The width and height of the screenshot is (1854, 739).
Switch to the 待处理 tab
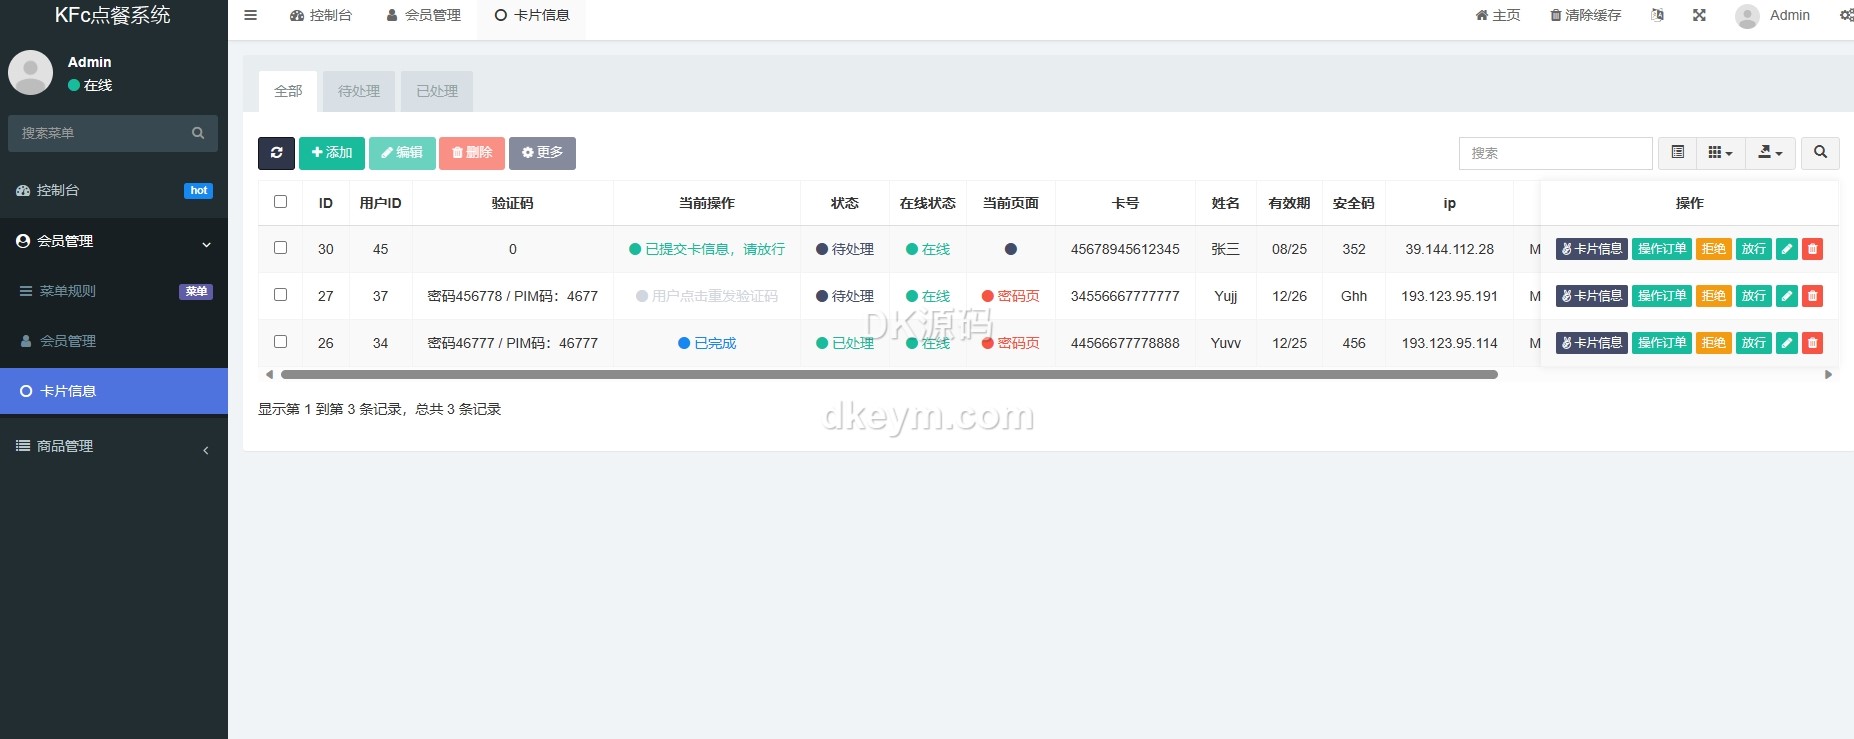359,91
